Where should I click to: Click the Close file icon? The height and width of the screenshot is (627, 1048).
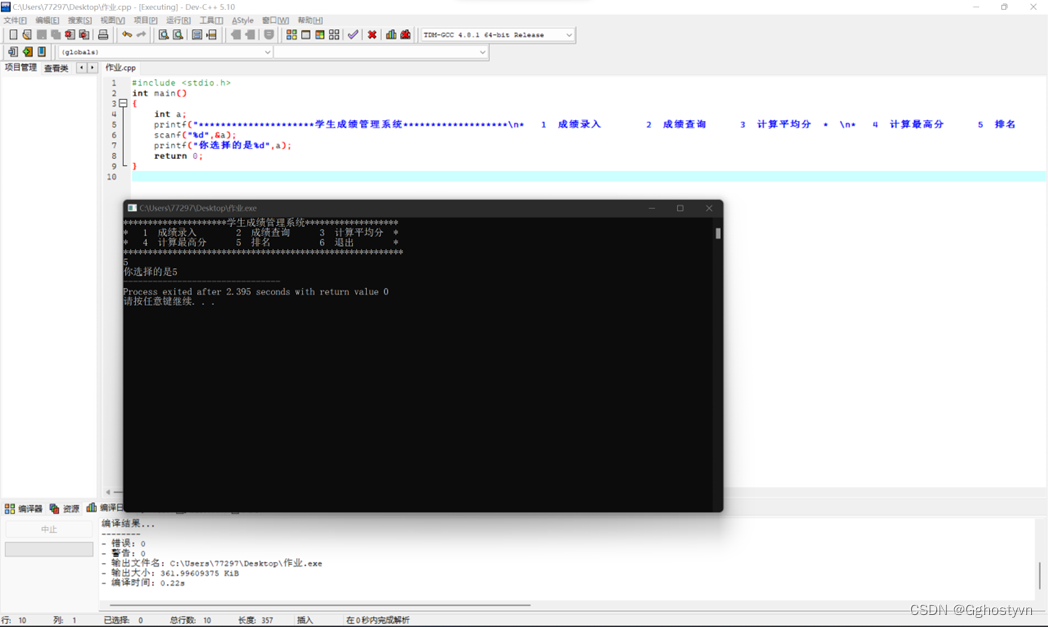70,35
